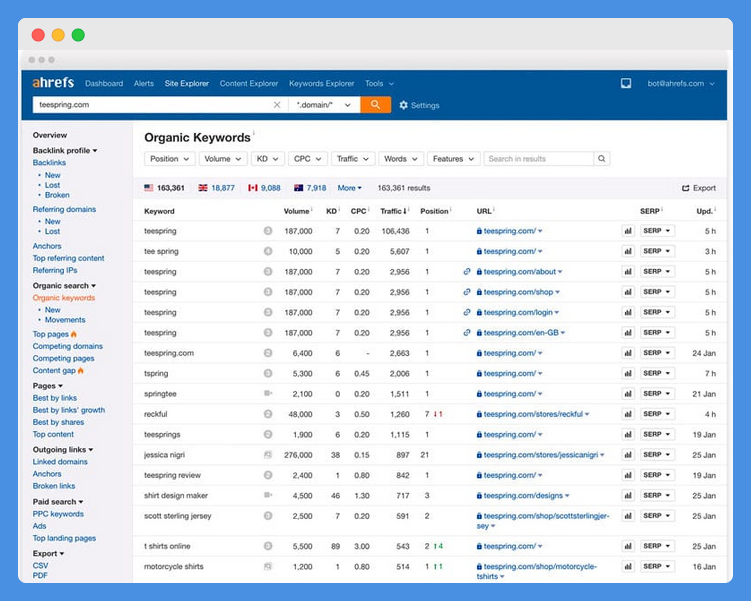Open the Volume filter dropdown
751x601 pixels.
223,159
